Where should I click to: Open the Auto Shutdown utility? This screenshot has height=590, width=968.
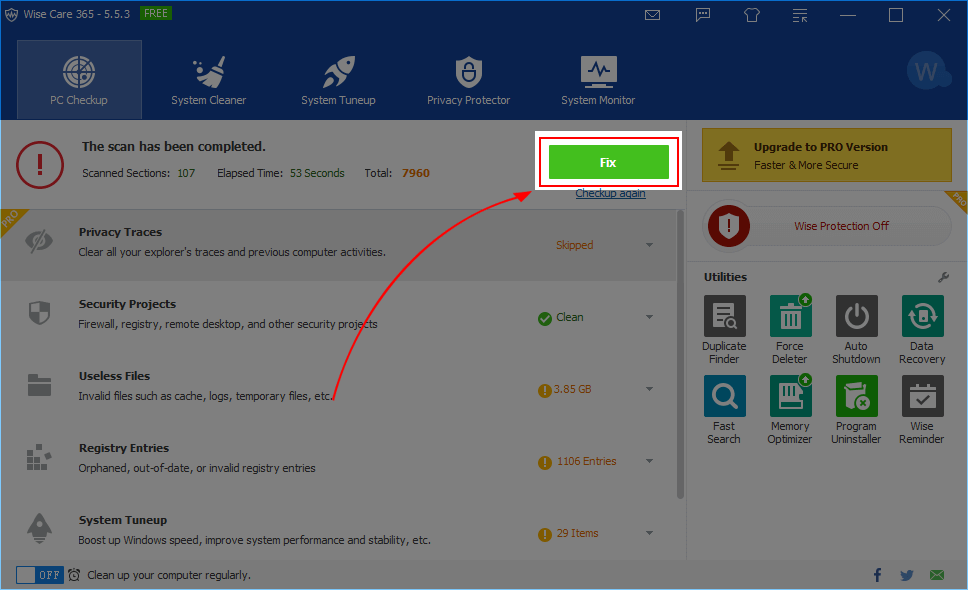856,317
